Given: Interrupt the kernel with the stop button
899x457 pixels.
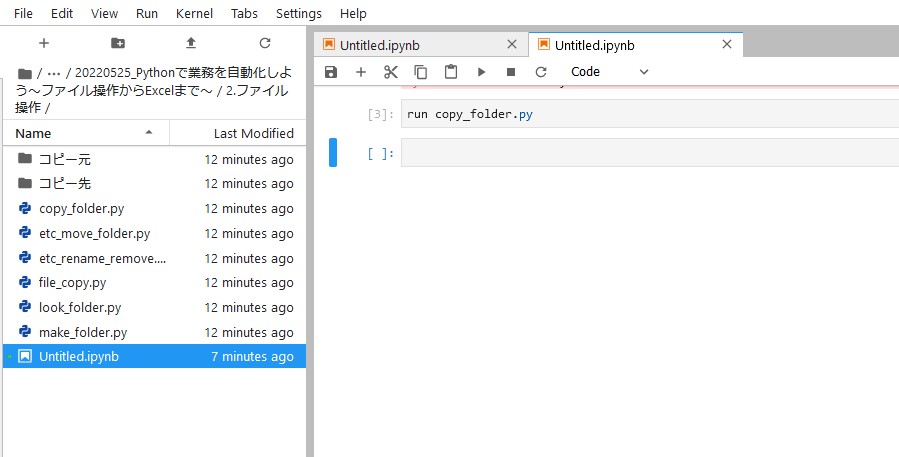Looking at the screenshot, I should click(x=511, y=72).
